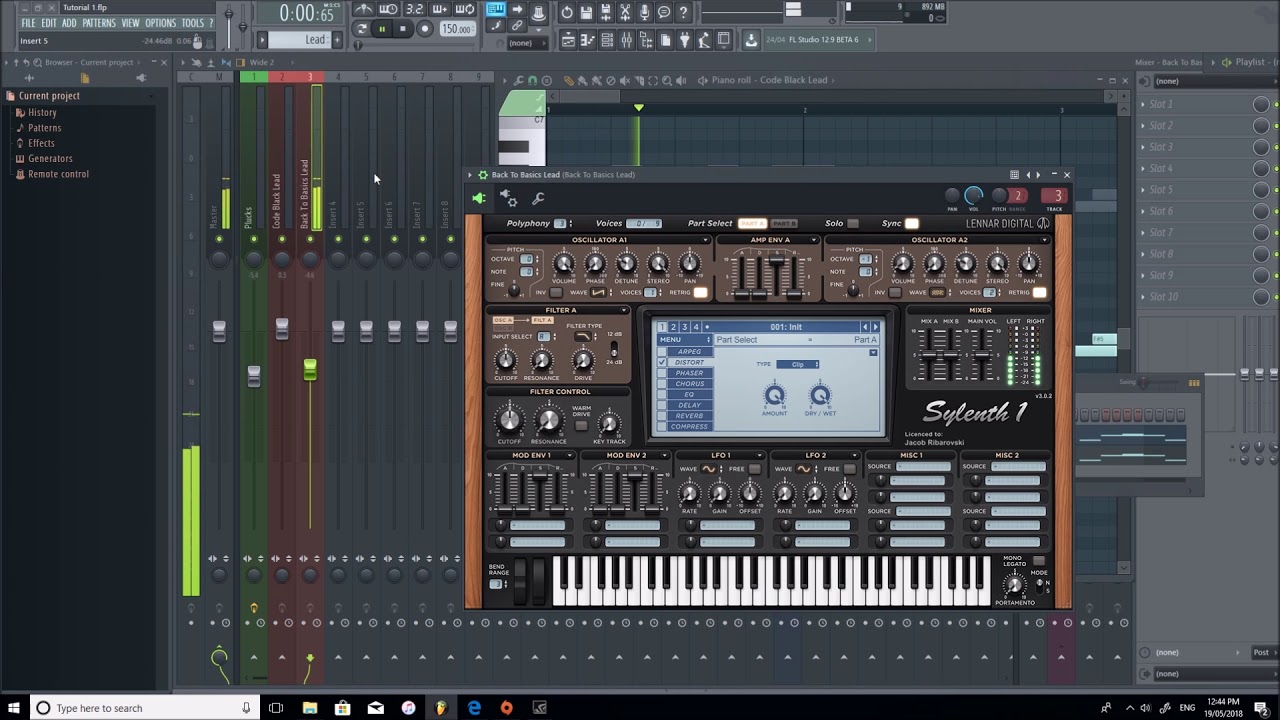The width and height of the screenshot is (1280, 720).
Task: Uncheck the DISTORT effect checkbox
Action: tap(662, 362)
